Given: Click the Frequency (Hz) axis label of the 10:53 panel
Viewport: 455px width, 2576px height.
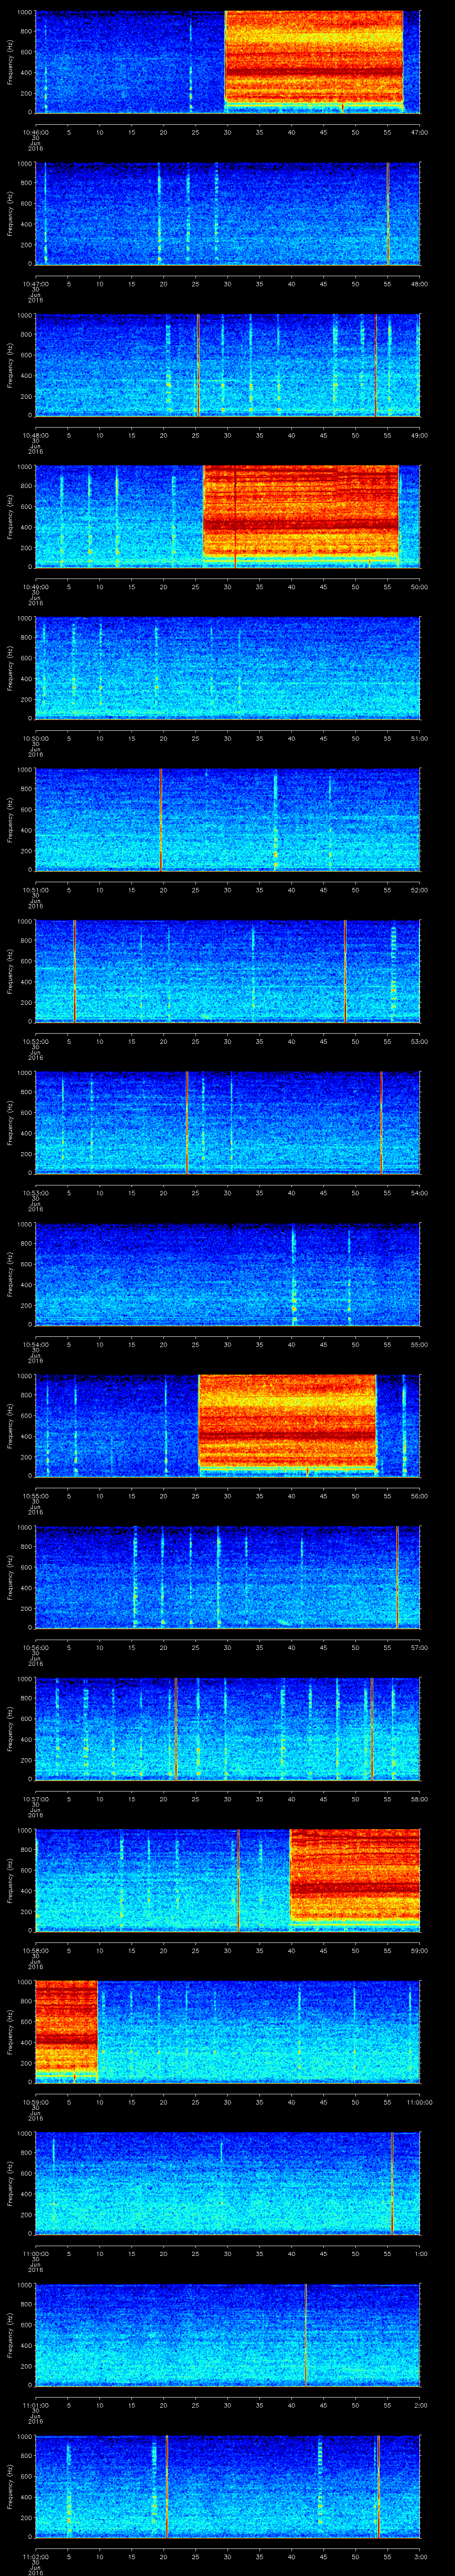Looking at the screenshot, I should [x=10, y=1122].
